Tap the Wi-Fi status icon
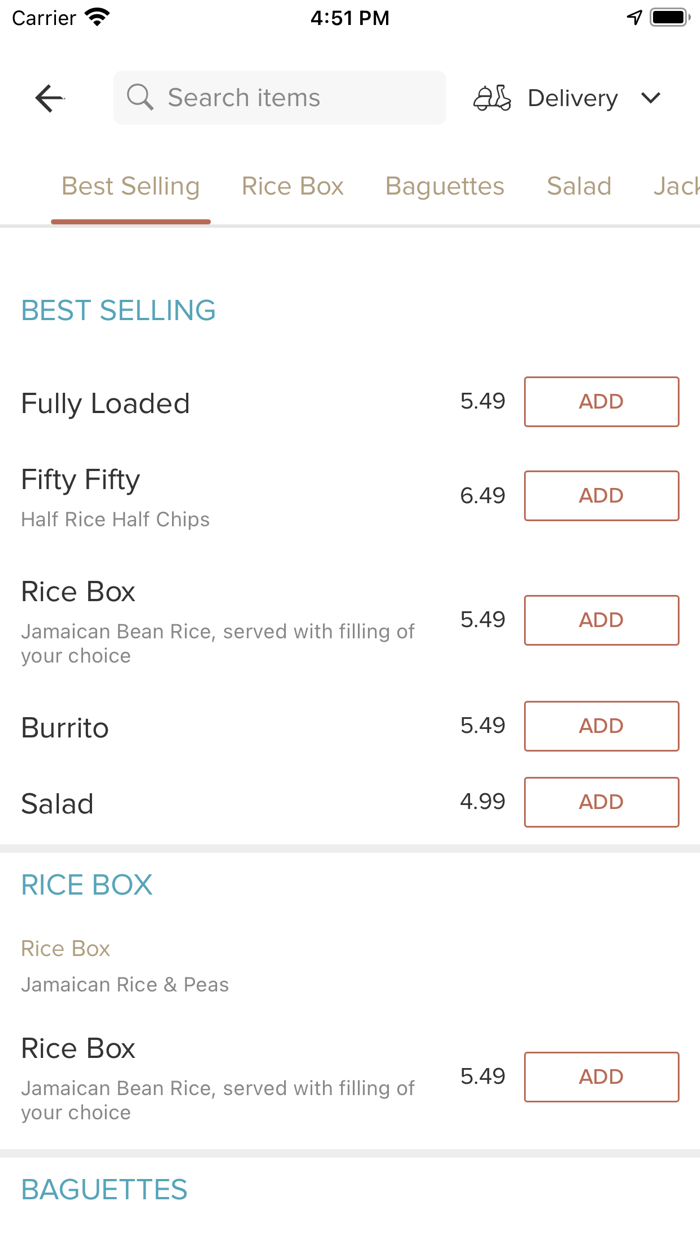 click(x=98, y=17)
